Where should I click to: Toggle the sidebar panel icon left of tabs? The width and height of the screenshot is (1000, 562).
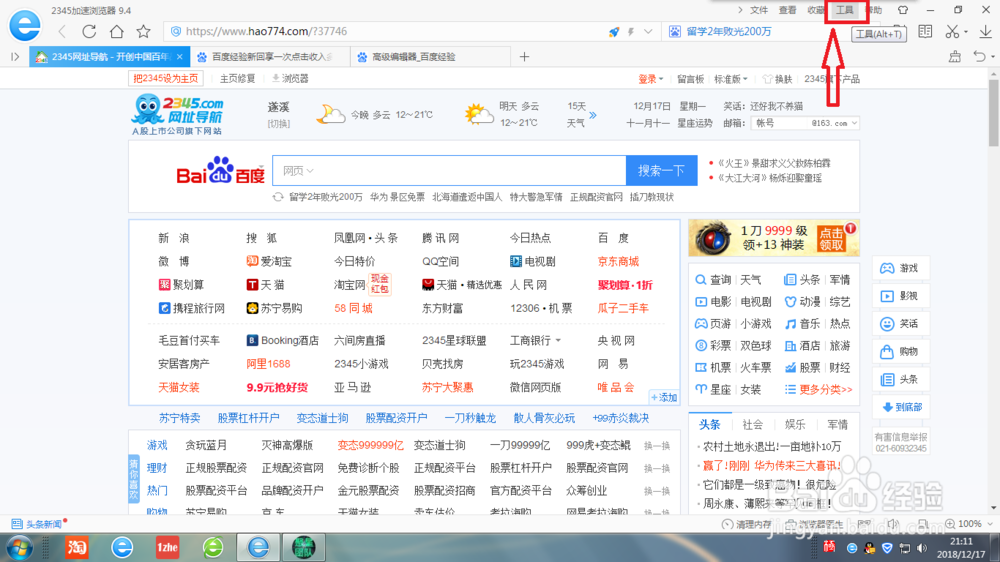pos(15,57)
